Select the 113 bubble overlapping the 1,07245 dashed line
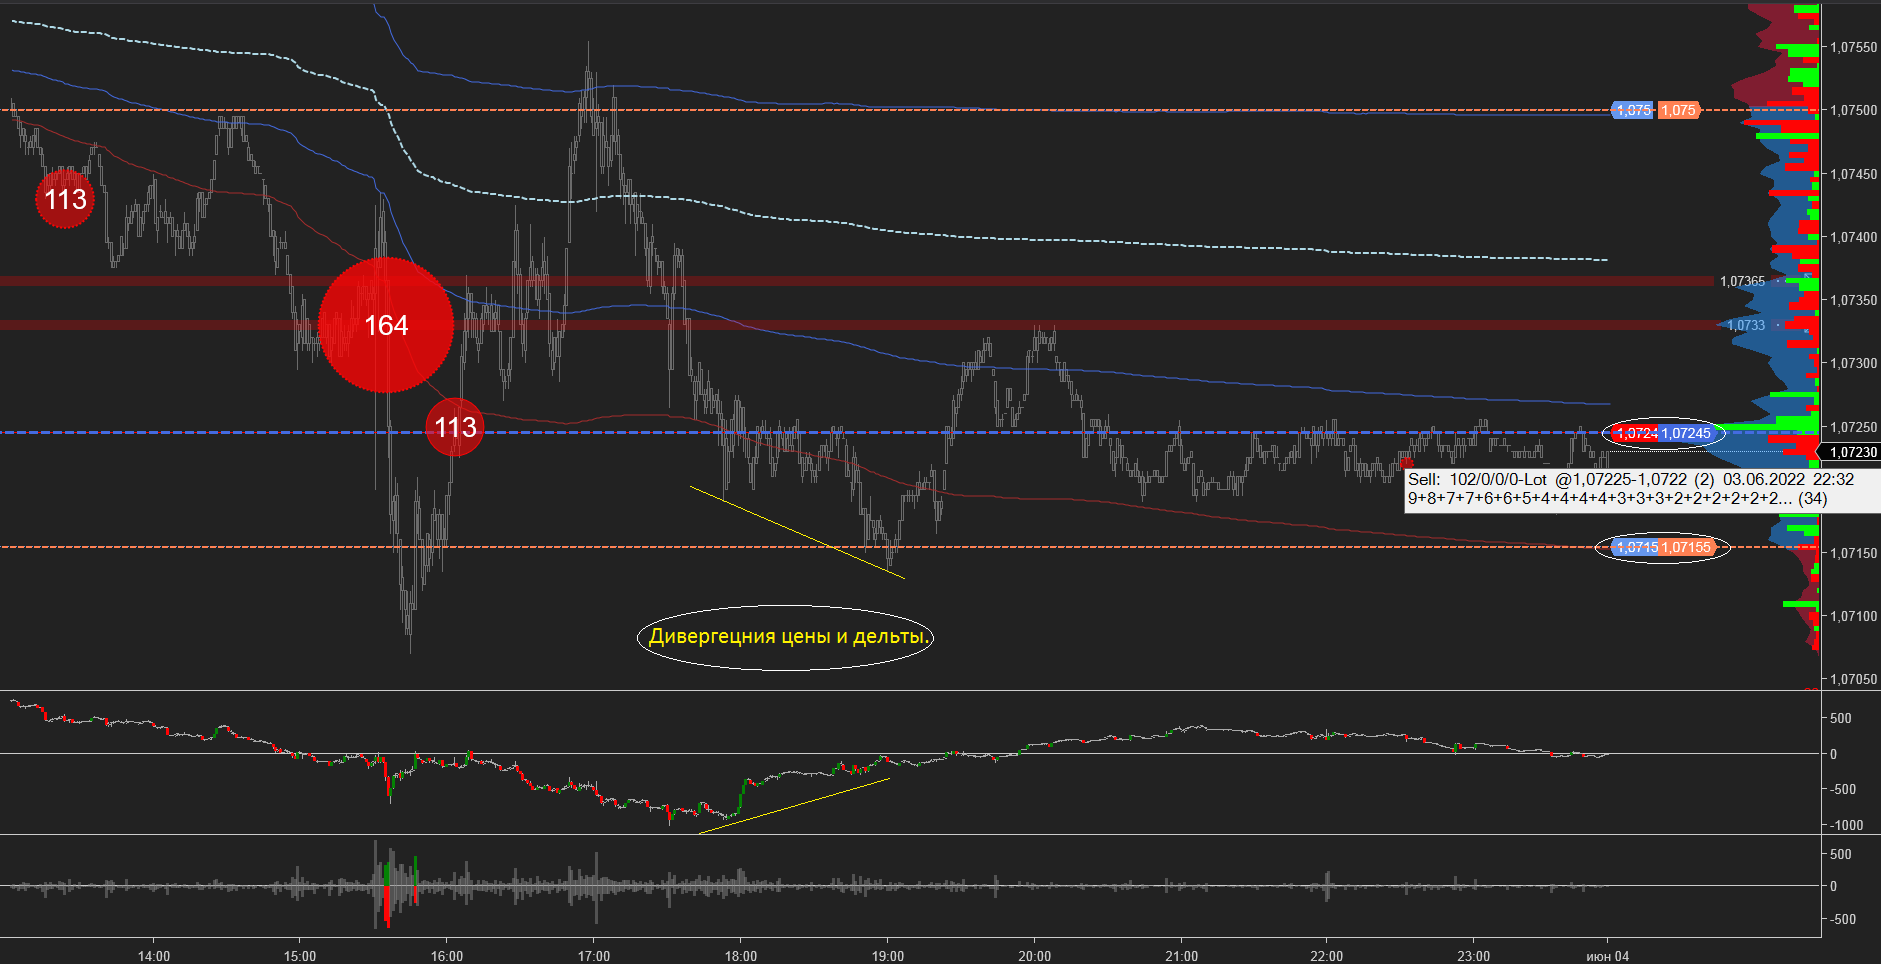Image resolution: width=1881 pixels, height=964 pixels. 455,427
